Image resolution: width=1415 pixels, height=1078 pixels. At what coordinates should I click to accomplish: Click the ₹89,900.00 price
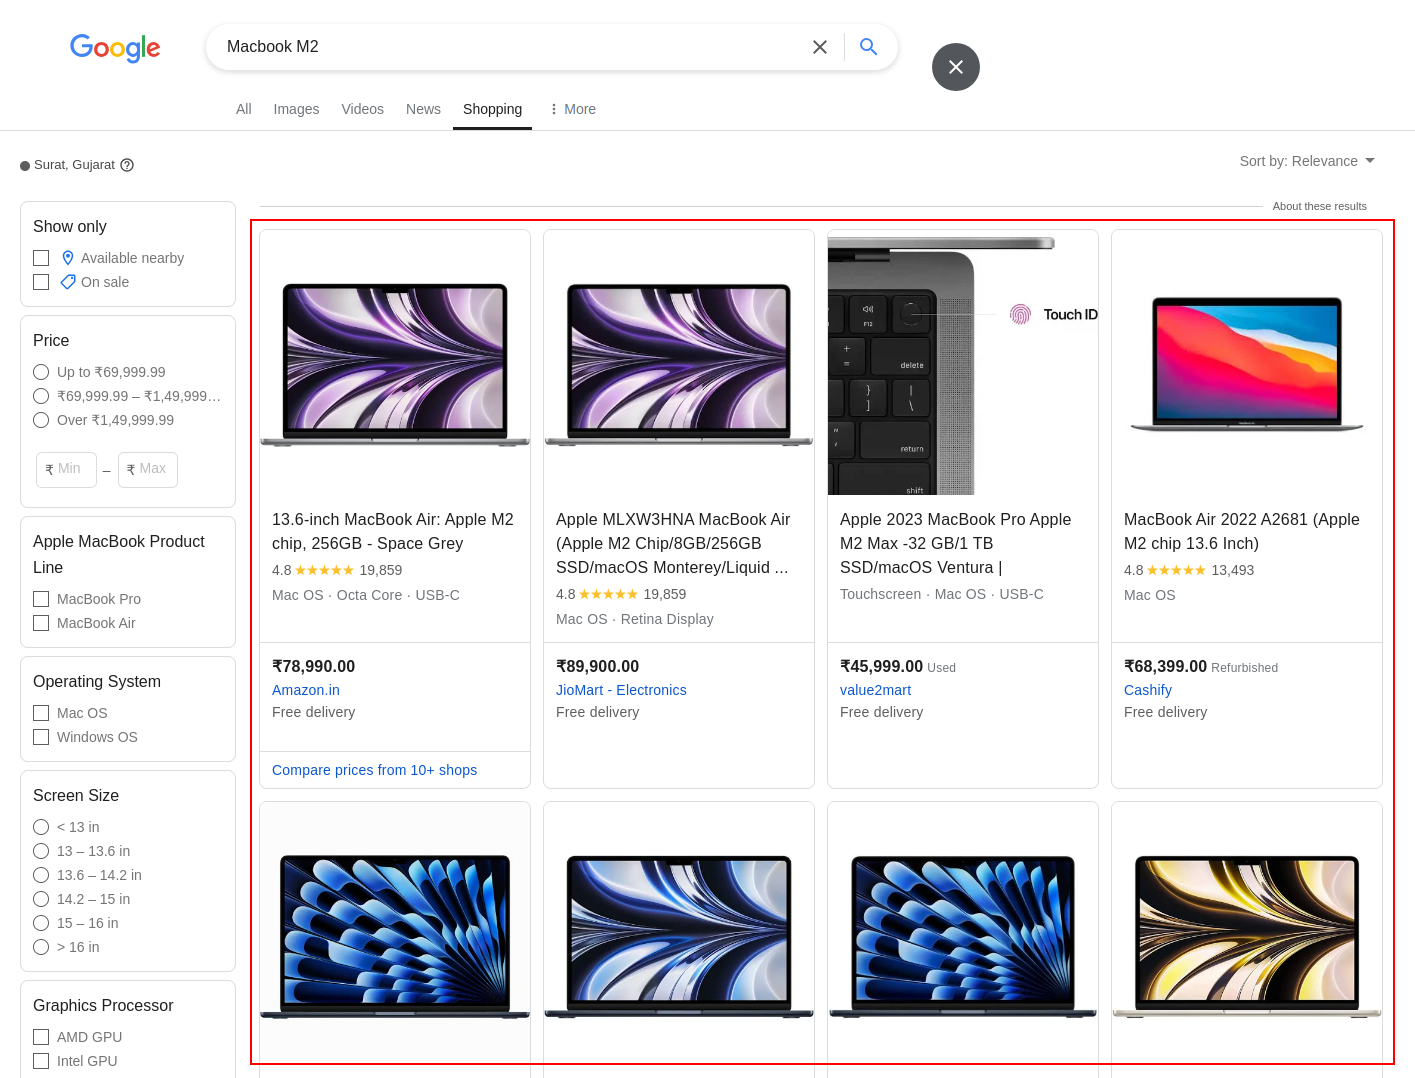(x=597, y=666)
